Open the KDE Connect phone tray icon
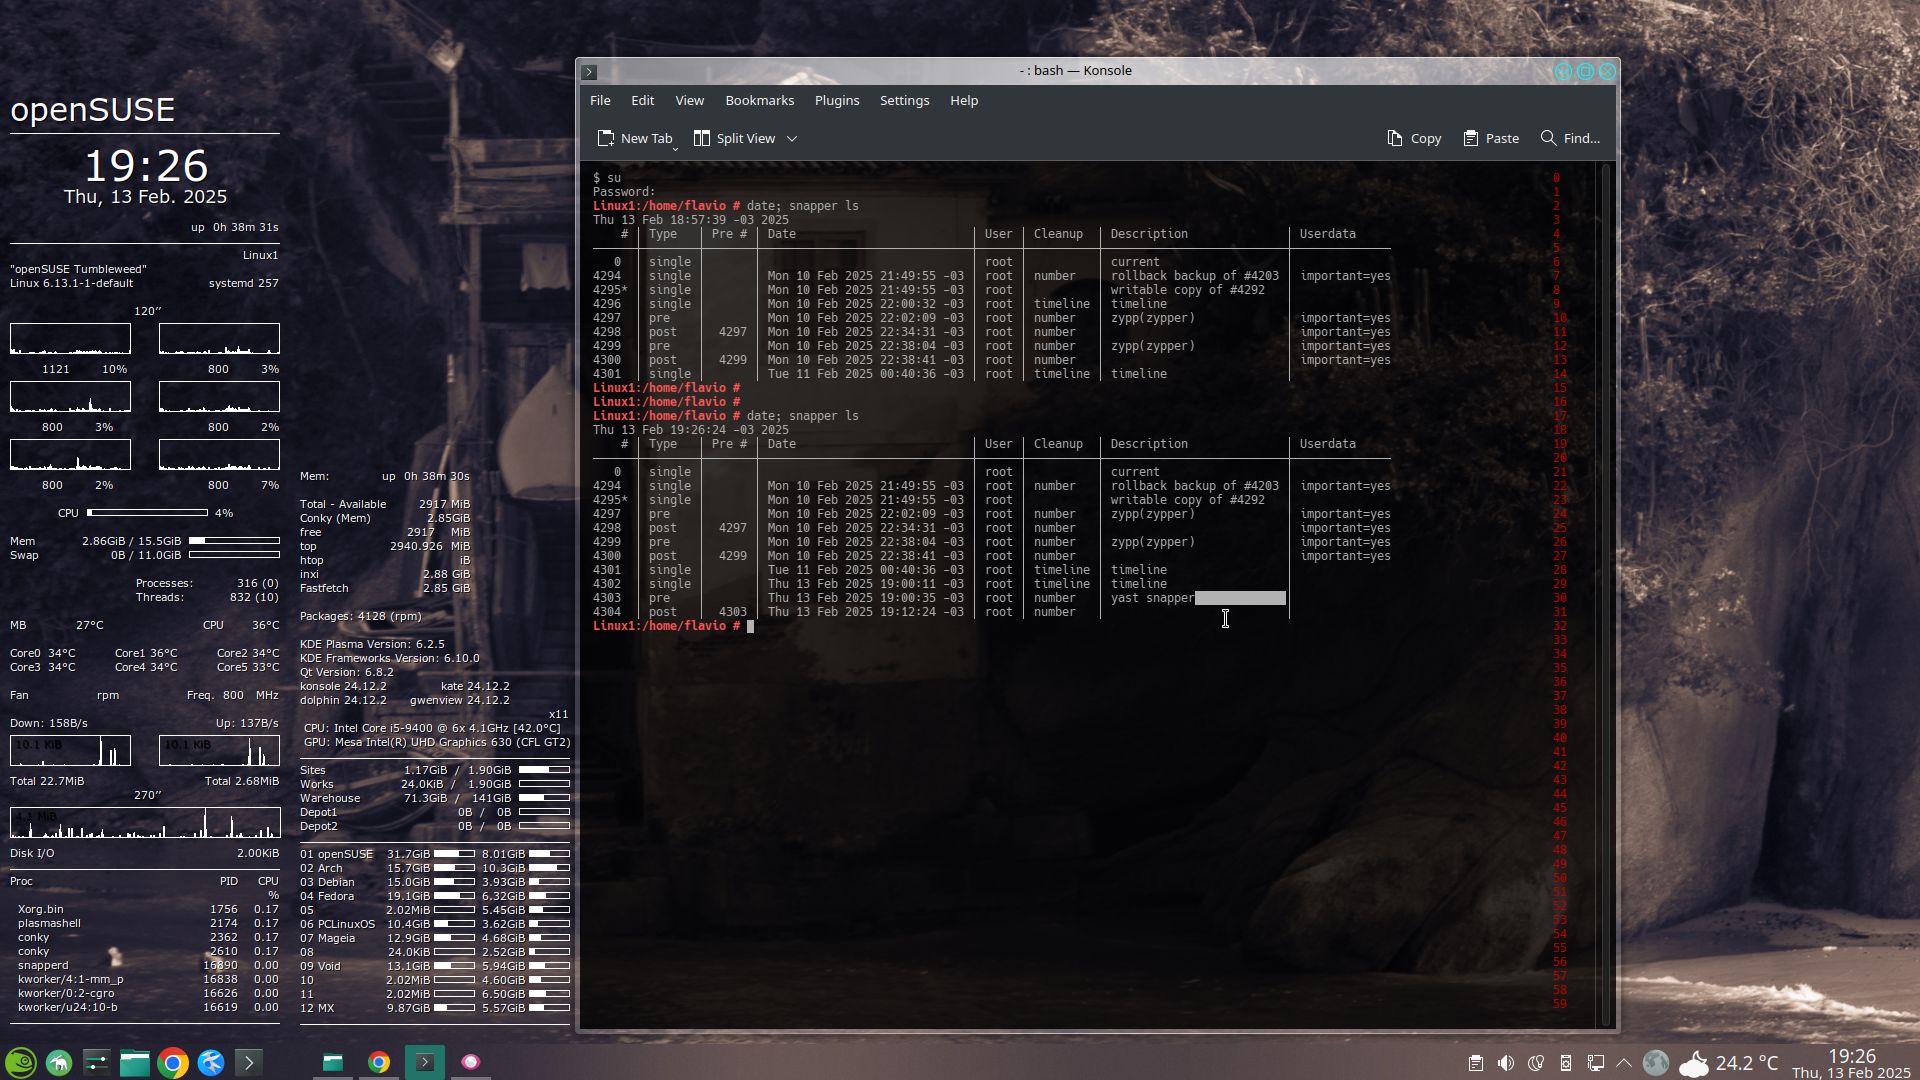The width and height of the screenshot is (1920, 1080). point(1566,1063)
